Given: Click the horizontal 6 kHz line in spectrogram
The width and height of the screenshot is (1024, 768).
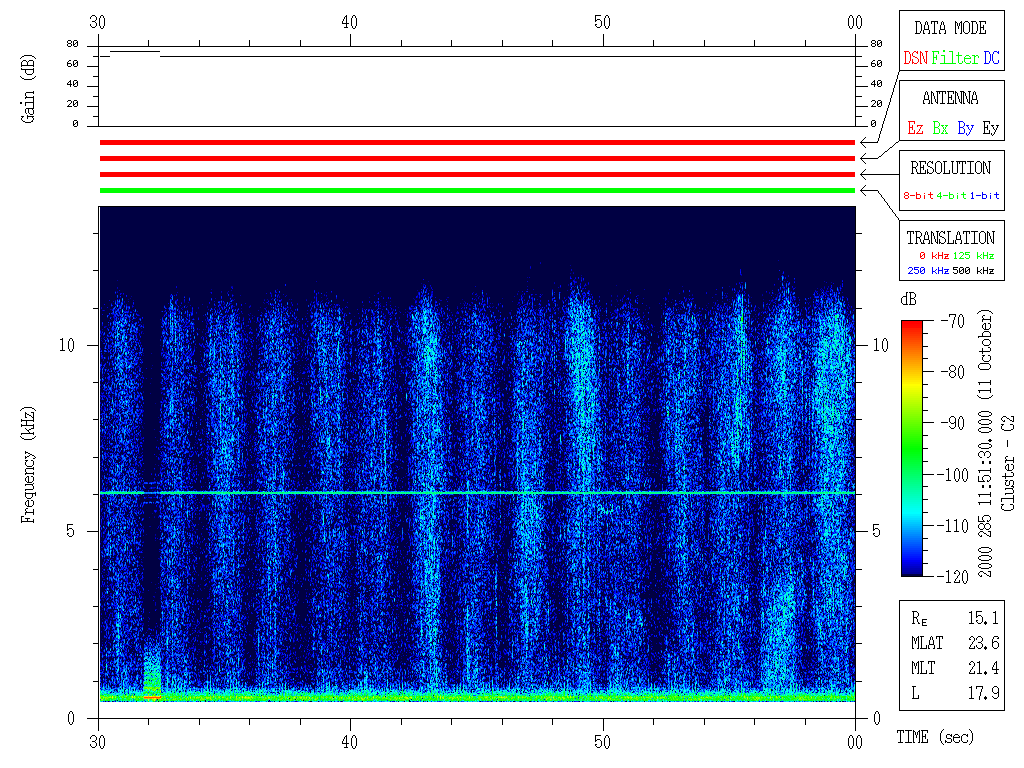Looking at the screenshot, I should pos(477,493).
